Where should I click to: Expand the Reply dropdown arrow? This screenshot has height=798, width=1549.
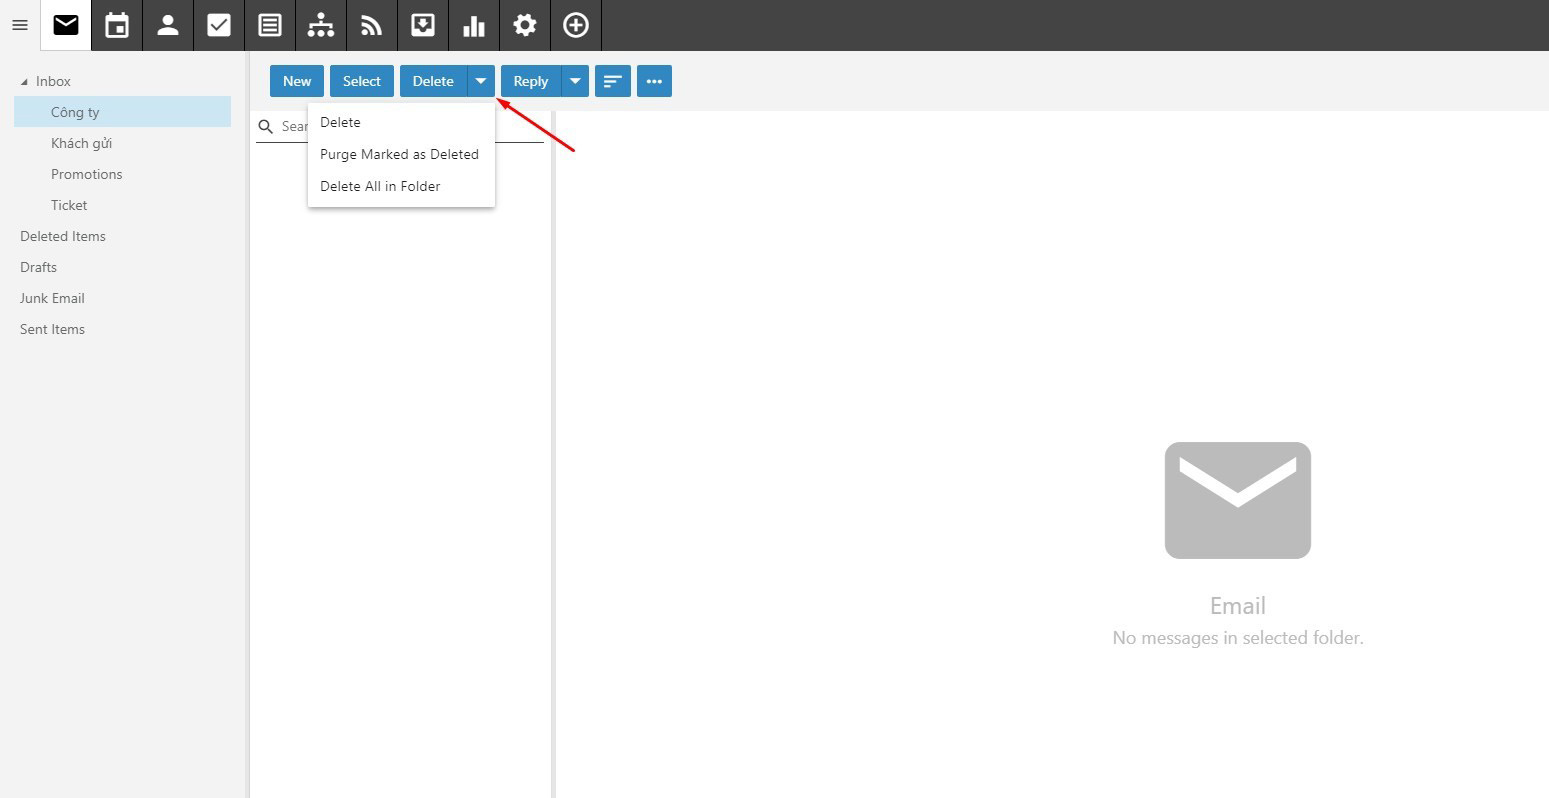pos(575,81)
